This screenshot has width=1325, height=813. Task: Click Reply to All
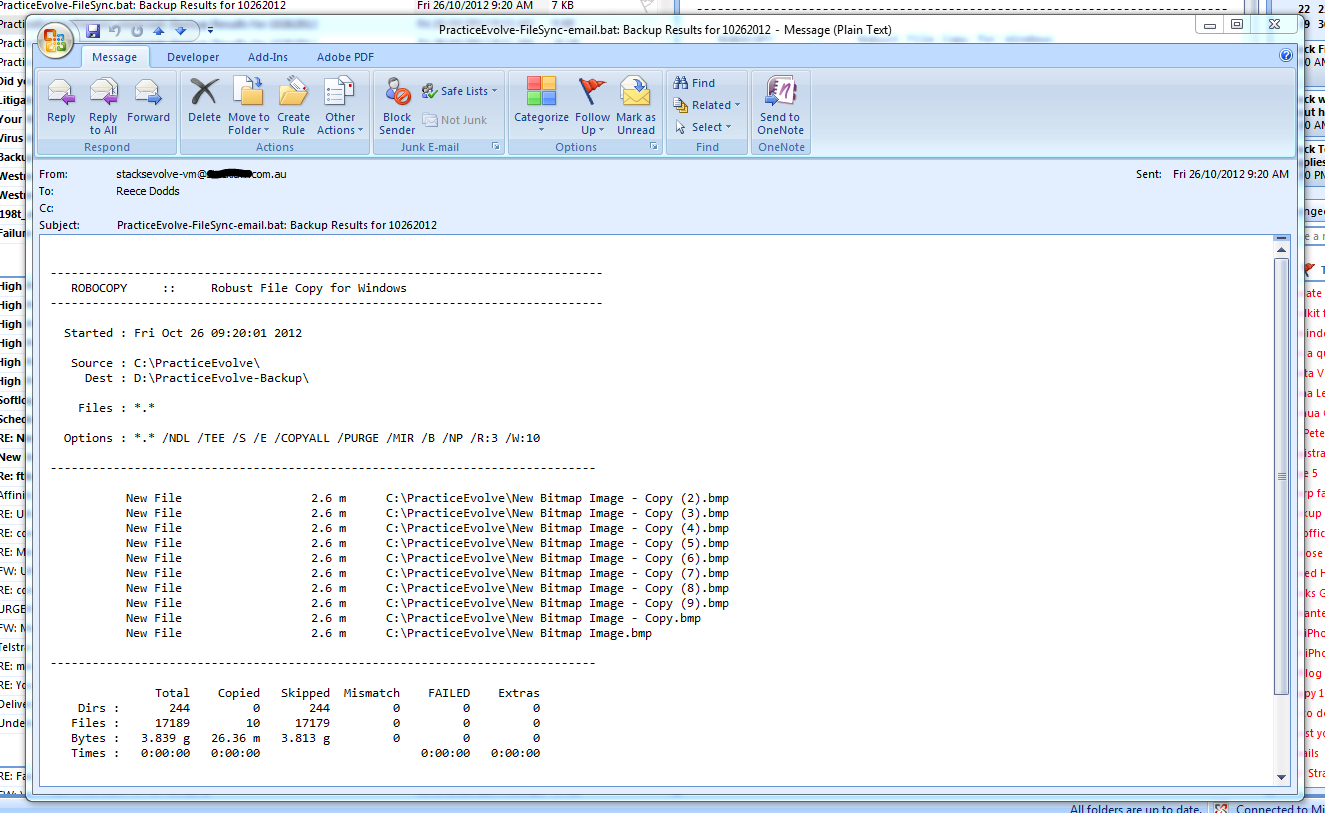pos(103,105)
